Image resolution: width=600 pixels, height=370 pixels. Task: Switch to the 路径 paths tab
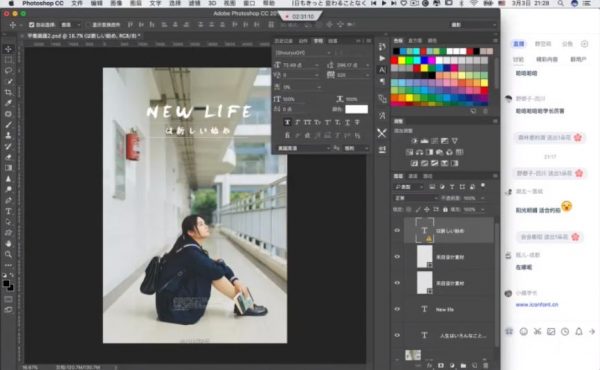[x=427, y=176]
